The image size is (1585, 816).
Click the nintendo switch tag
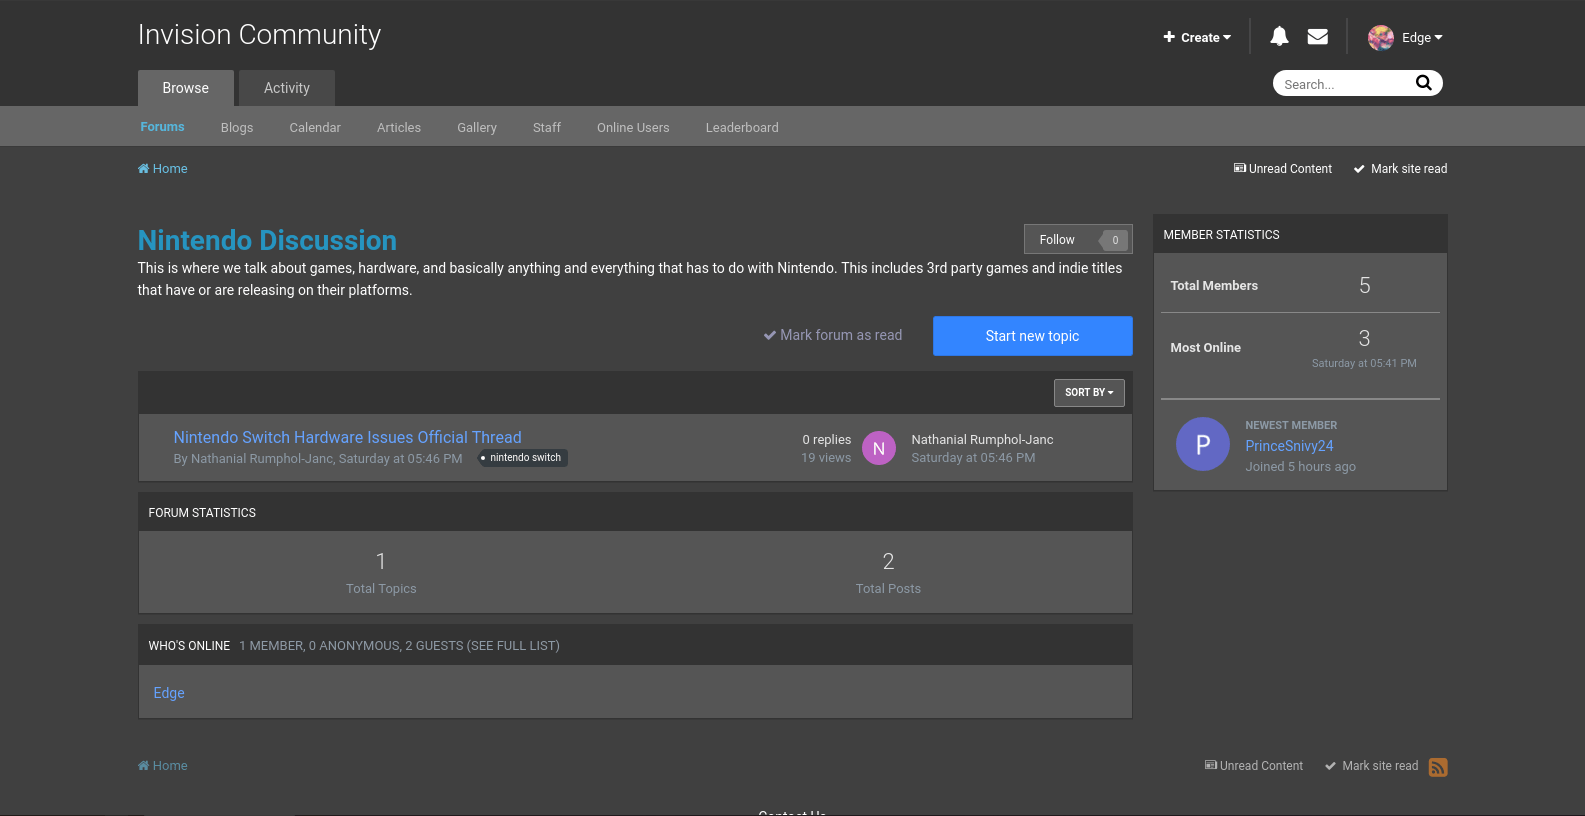523,458
